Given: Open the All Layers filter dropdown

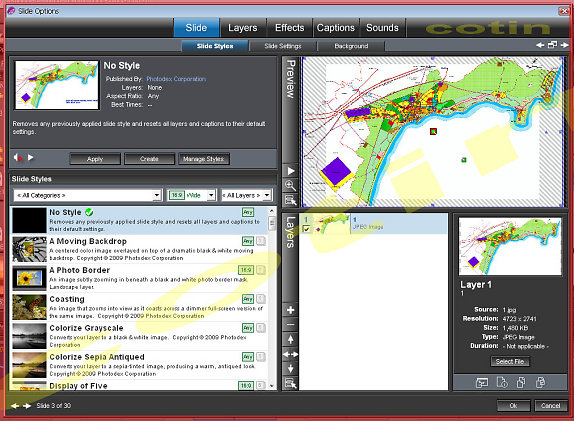Looking at the screenshot, I should pos(246,195).
